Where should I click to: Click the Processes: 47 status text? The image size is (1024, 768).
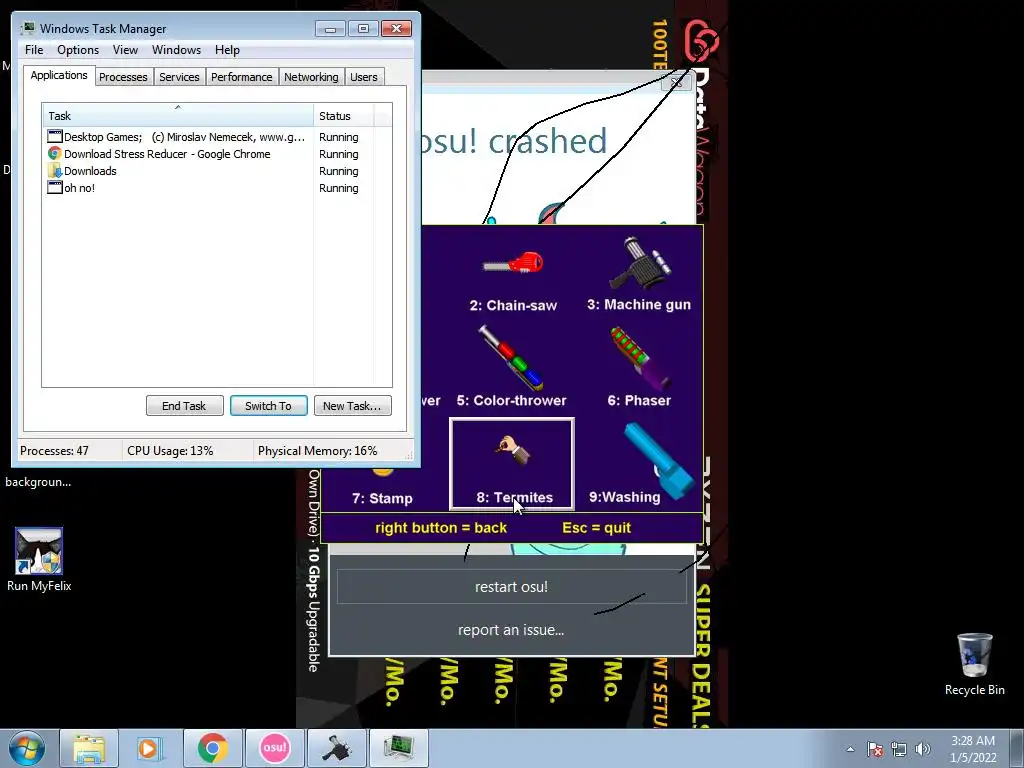[x=54, y=451]
